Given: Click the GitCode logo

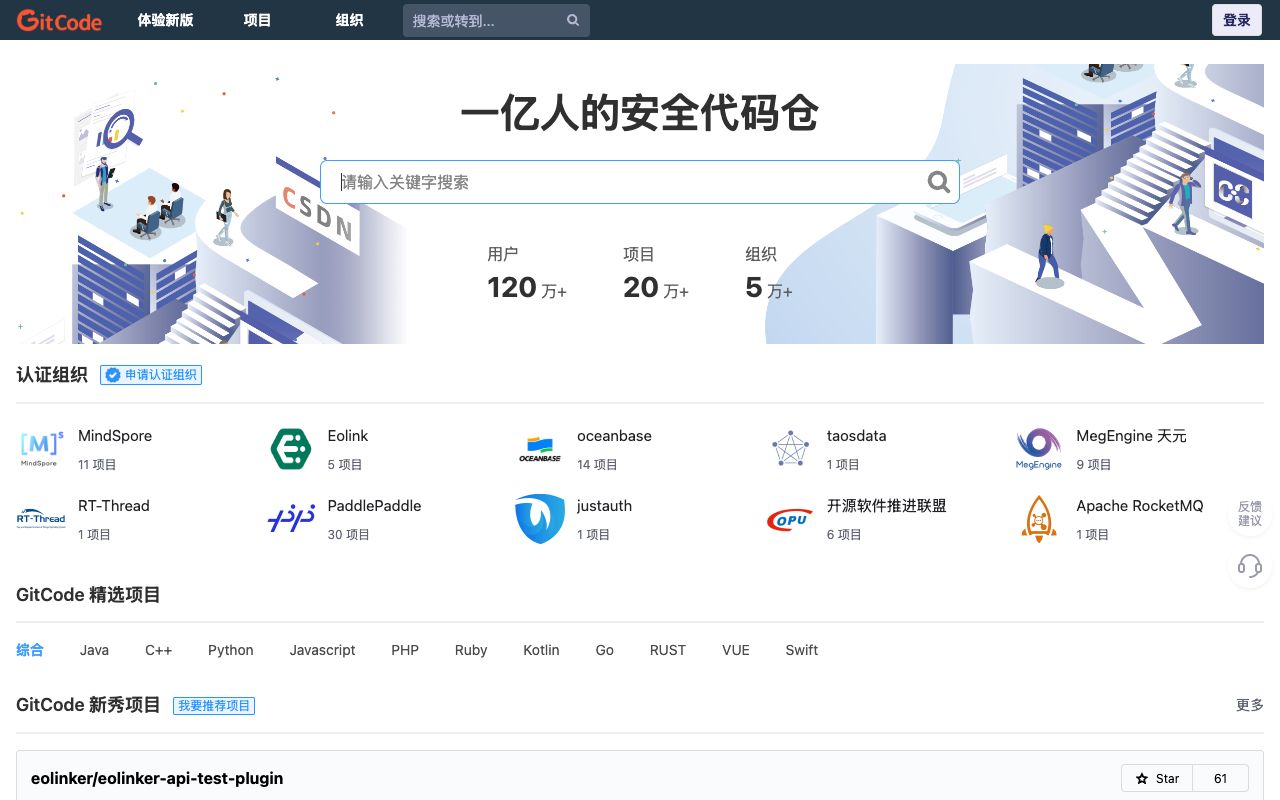Looking at the screenshot, I should pyautogui.click(x=59, y=20).
